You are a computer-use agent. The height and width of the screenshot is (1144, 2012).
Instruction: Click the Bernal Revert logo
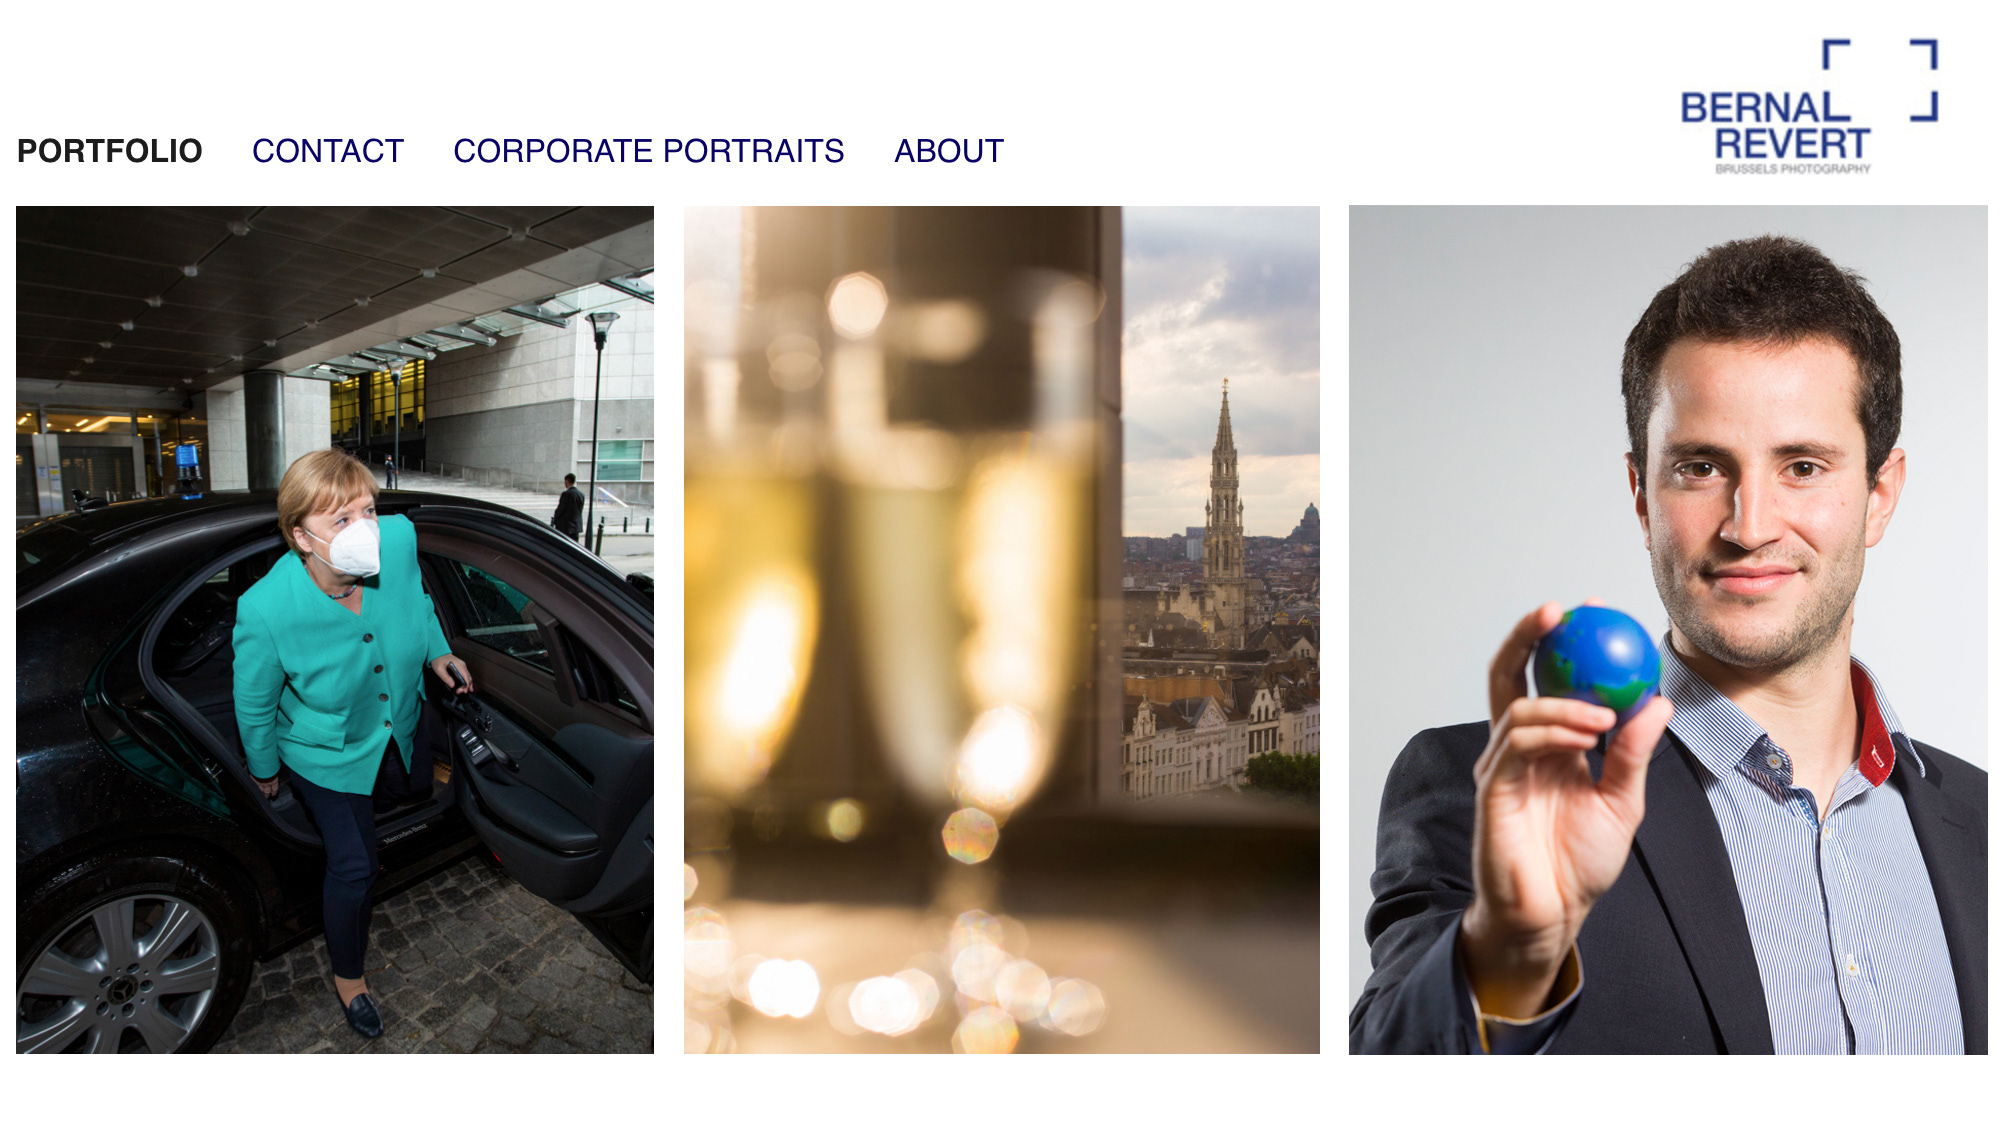point(1809,107)
